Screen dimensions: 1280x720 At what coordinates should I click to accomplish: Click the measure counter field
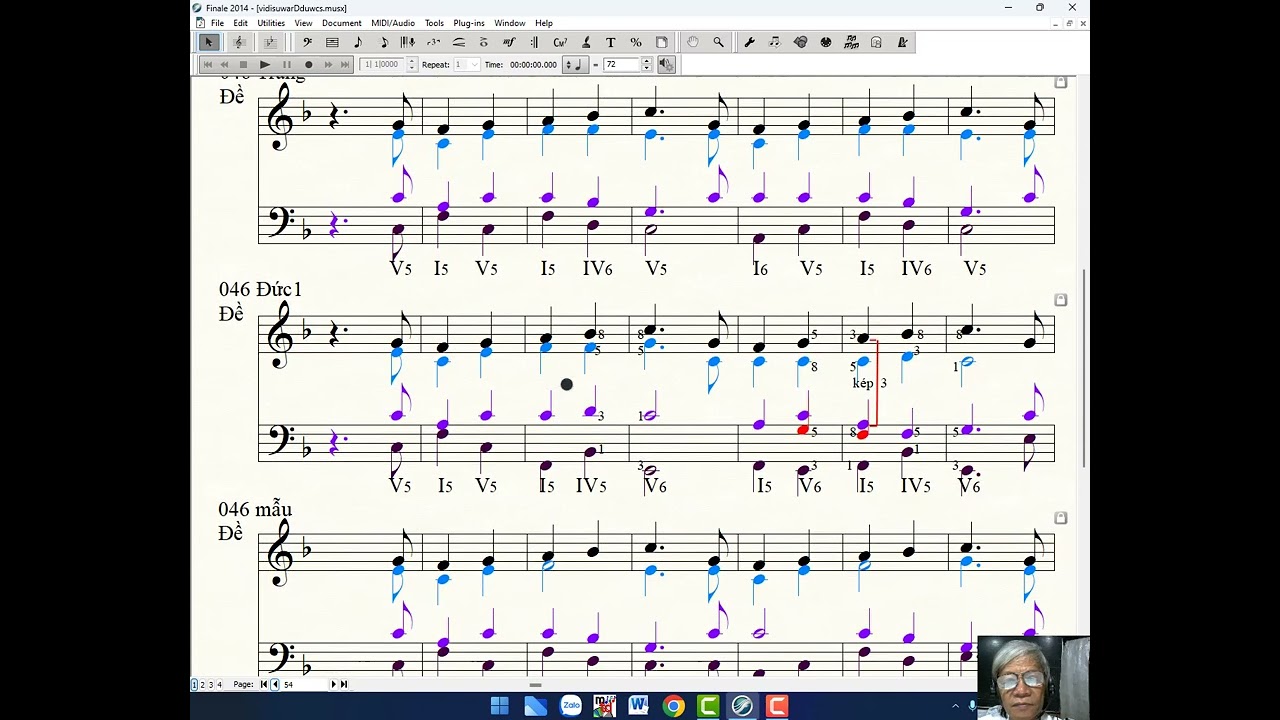[382, 64]
